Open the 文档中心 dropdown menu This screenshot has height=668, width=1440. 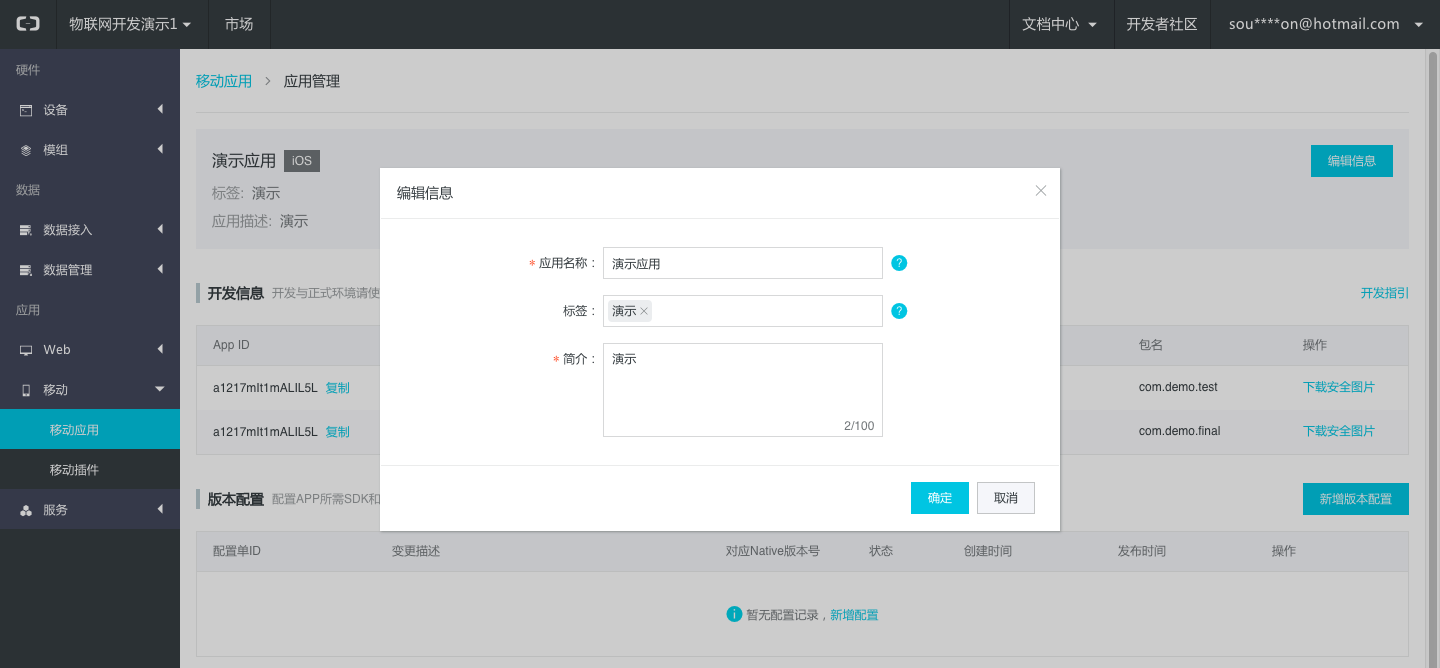[x=1060, y=24]
